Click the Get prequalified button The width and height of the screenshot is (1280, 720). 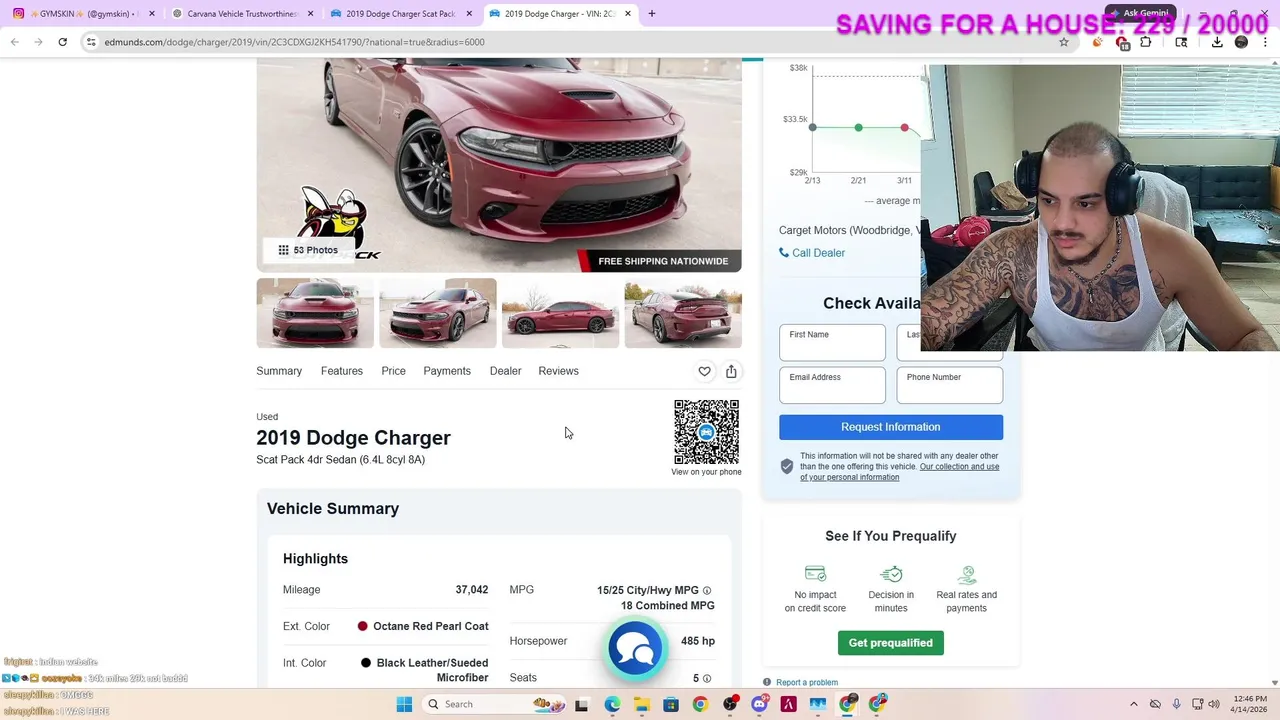coord(891,643)
